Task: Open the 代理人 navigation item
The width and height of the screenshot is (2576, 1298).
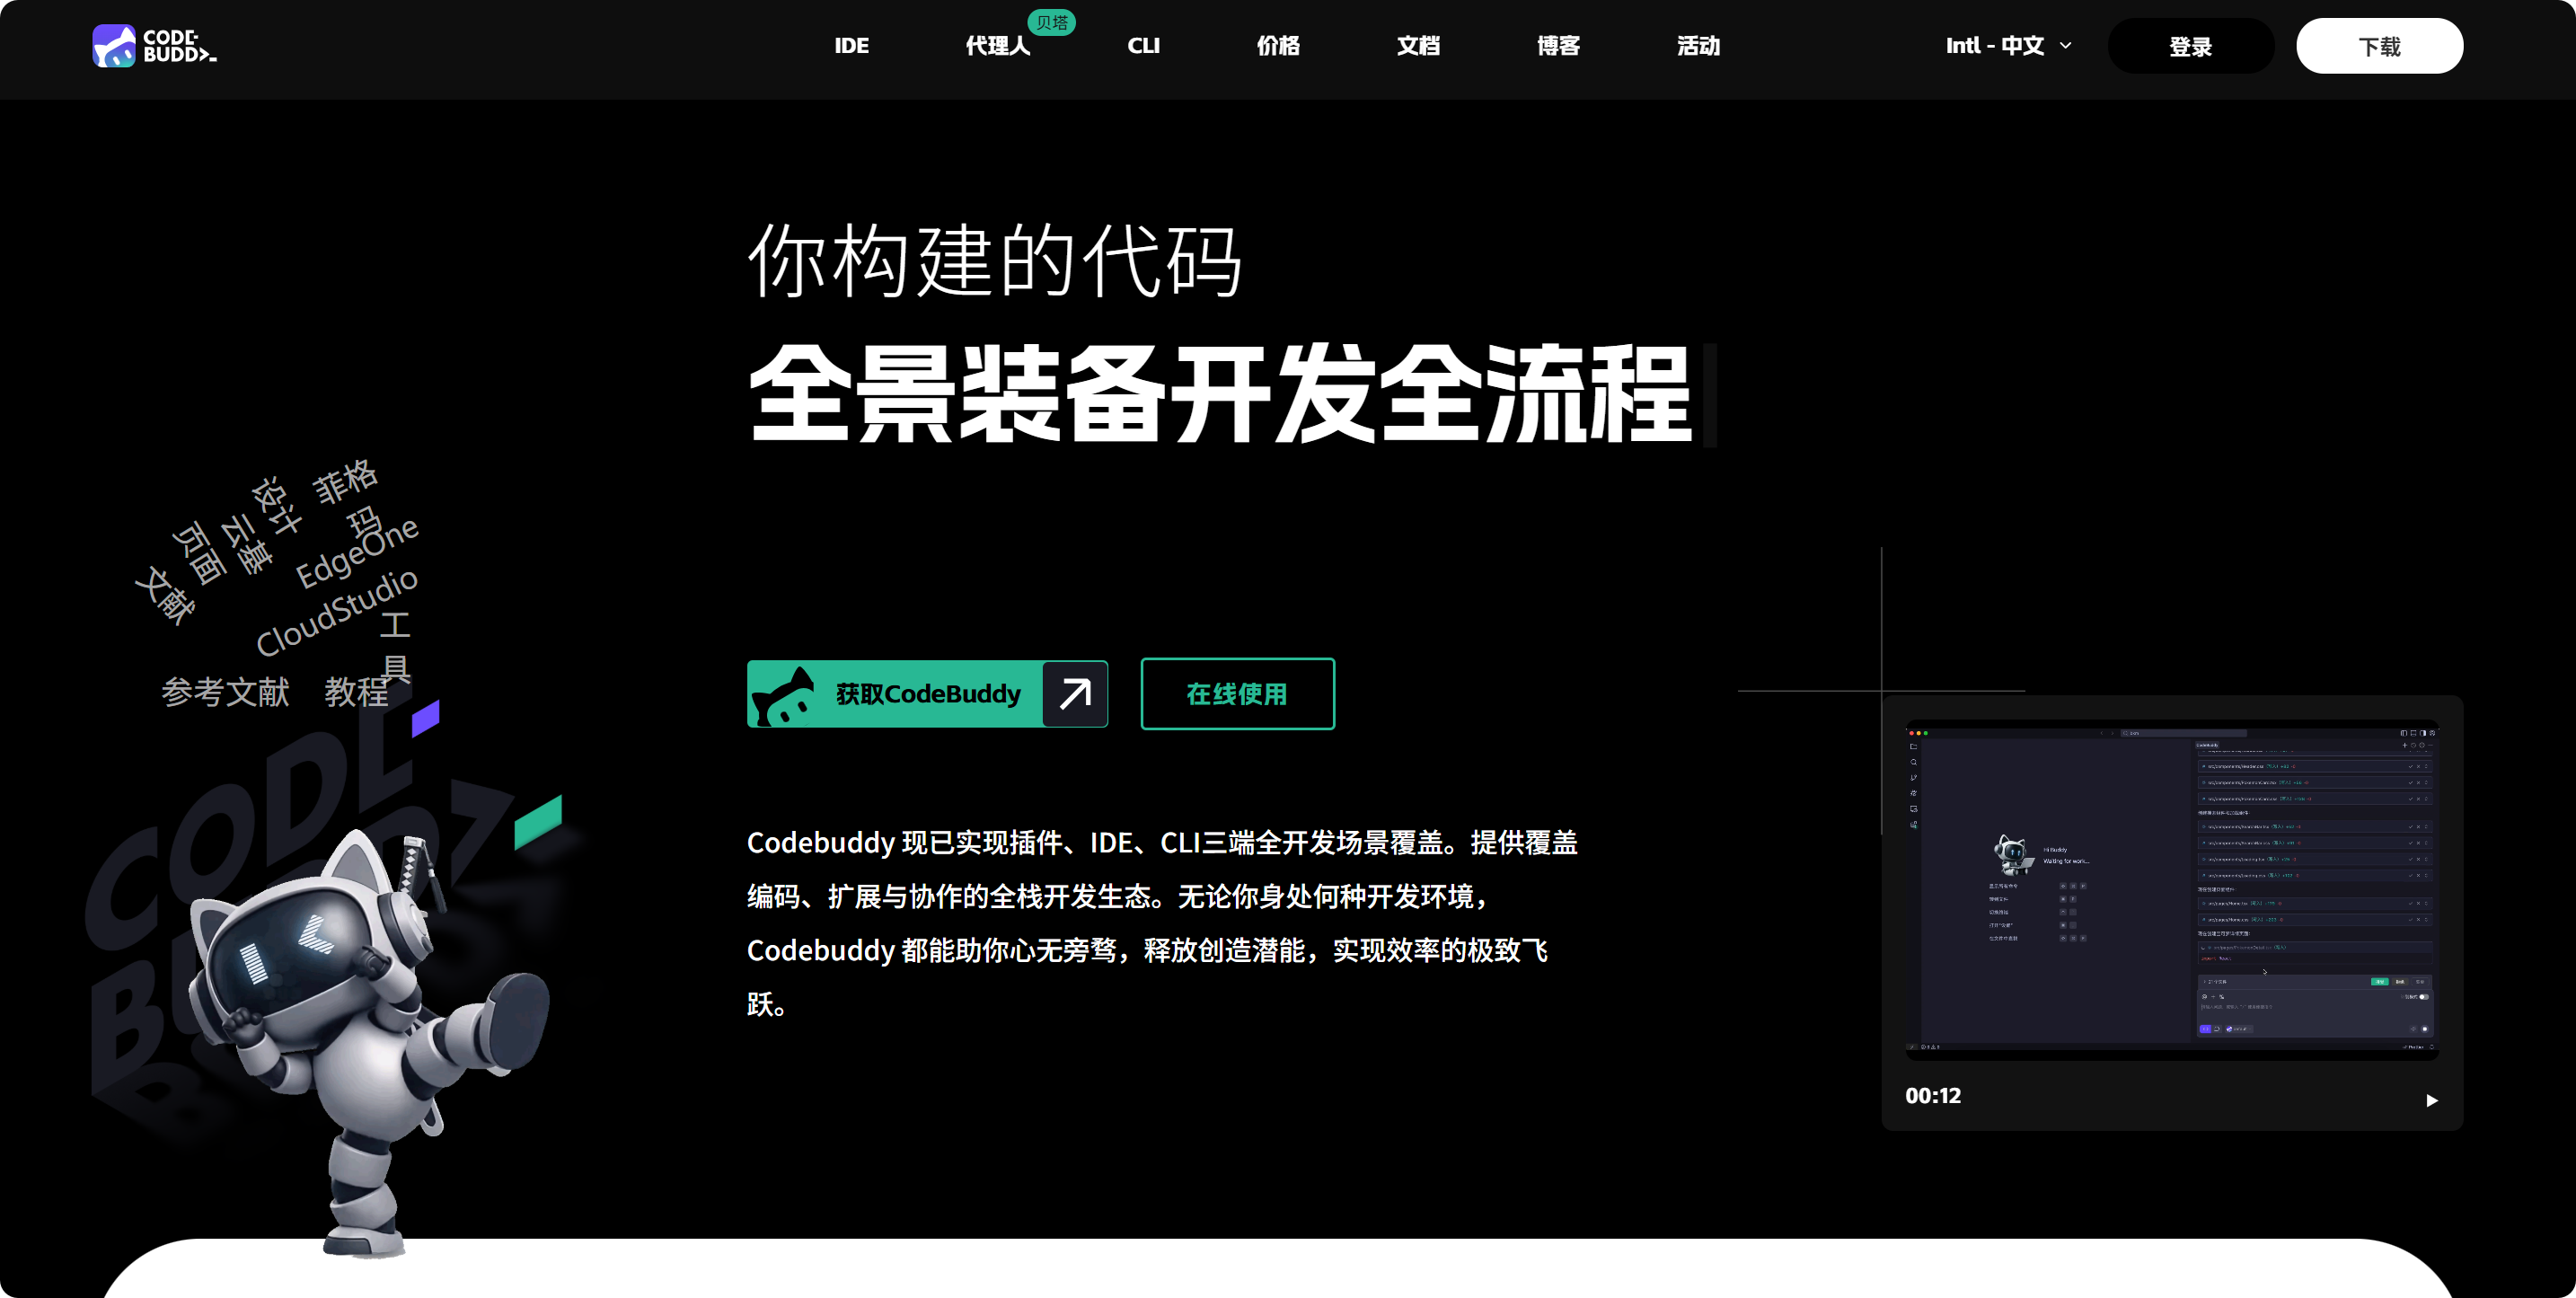Action: (997, 46)
